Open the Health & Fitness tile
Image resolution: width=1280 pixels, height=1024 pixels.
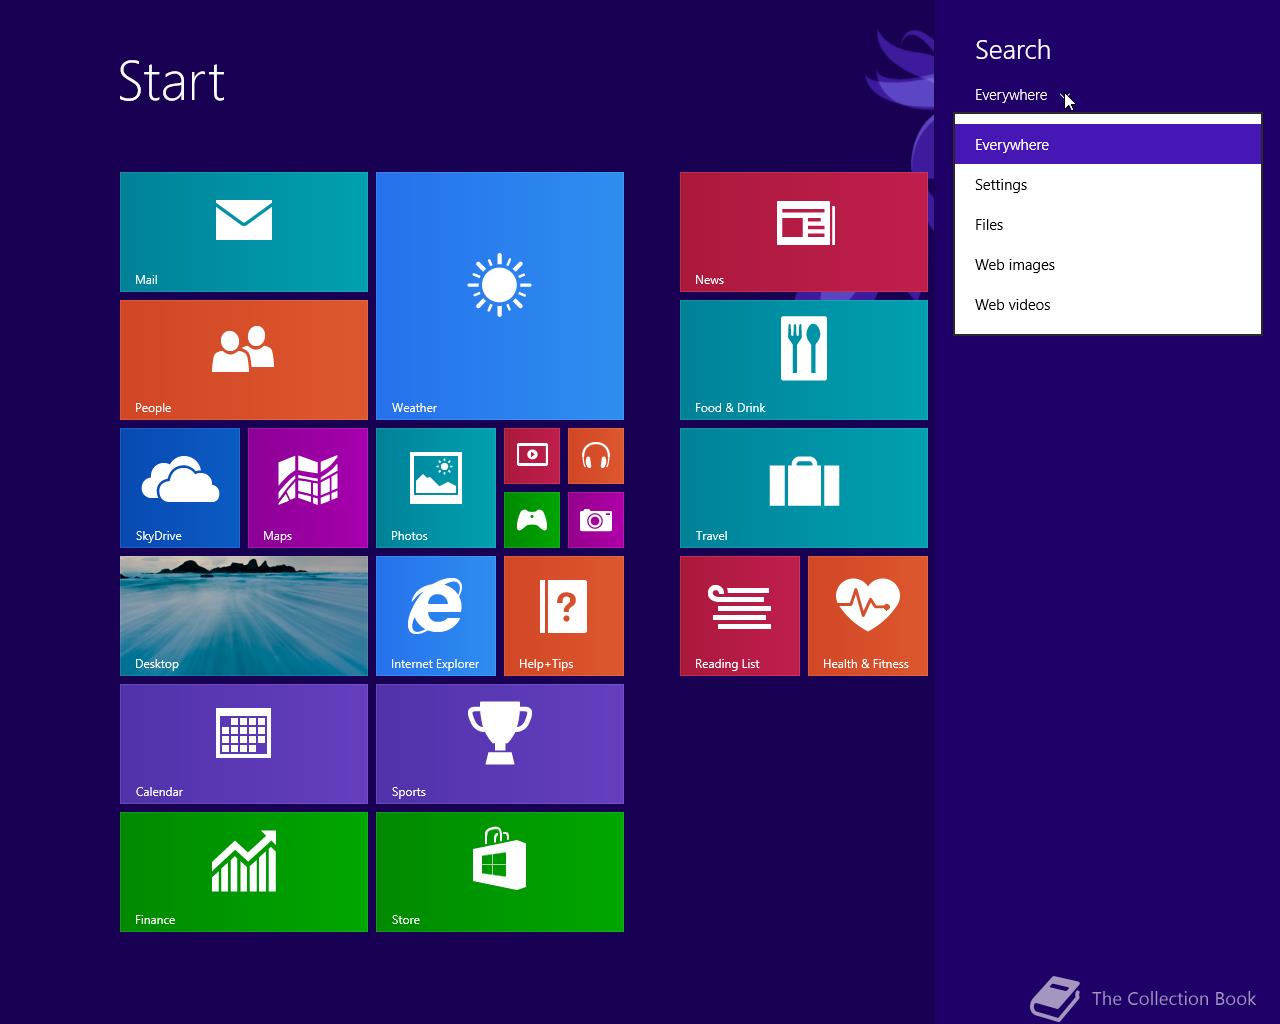[x=868, y=616]
